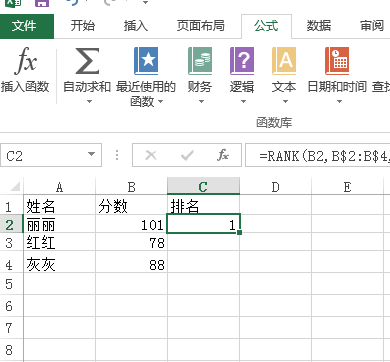
Task: Open the quick access toolbar customize arrow
Action: (145, 3)
